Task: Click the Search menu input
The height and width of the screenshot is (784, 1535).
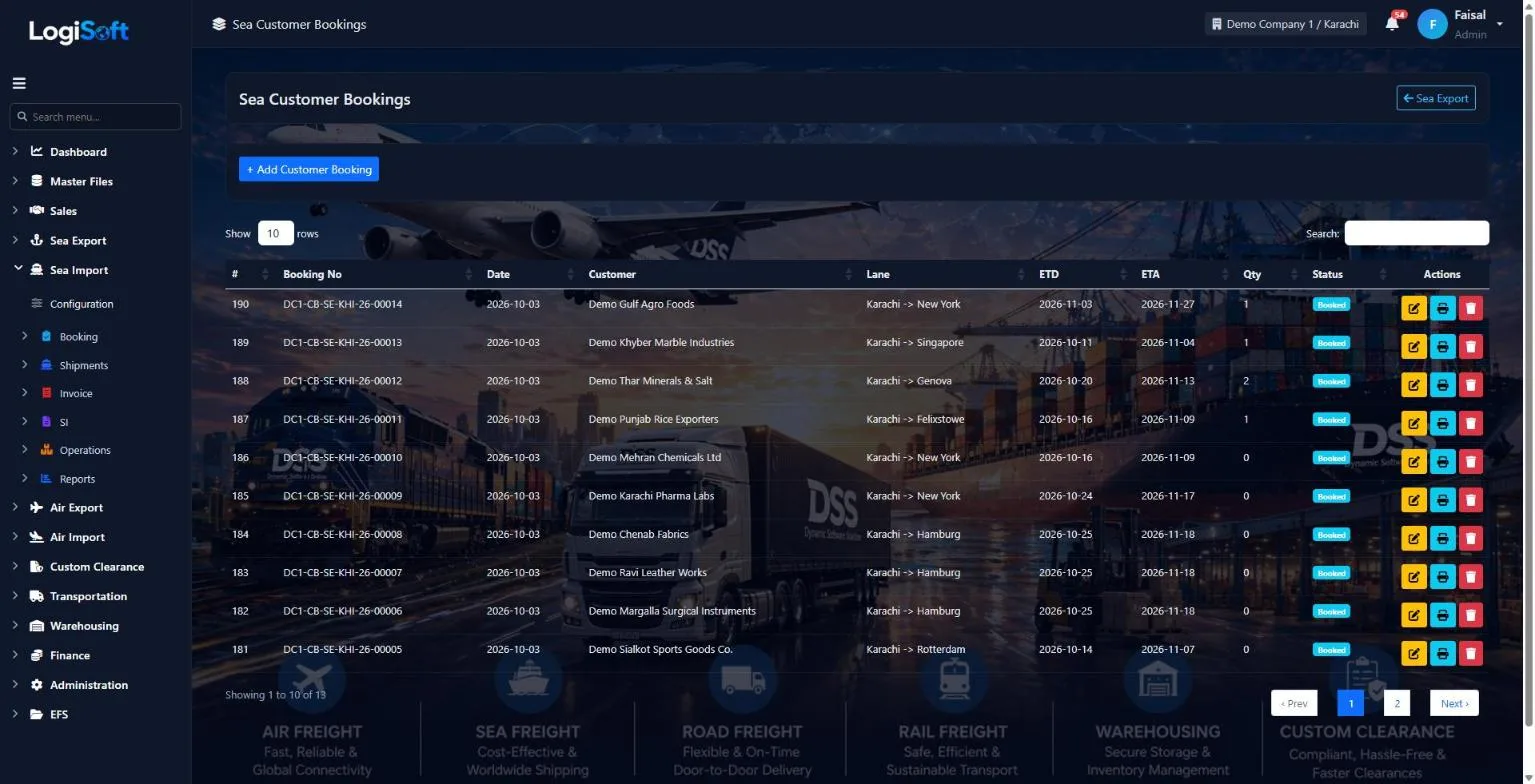Action: coord(95,117)
